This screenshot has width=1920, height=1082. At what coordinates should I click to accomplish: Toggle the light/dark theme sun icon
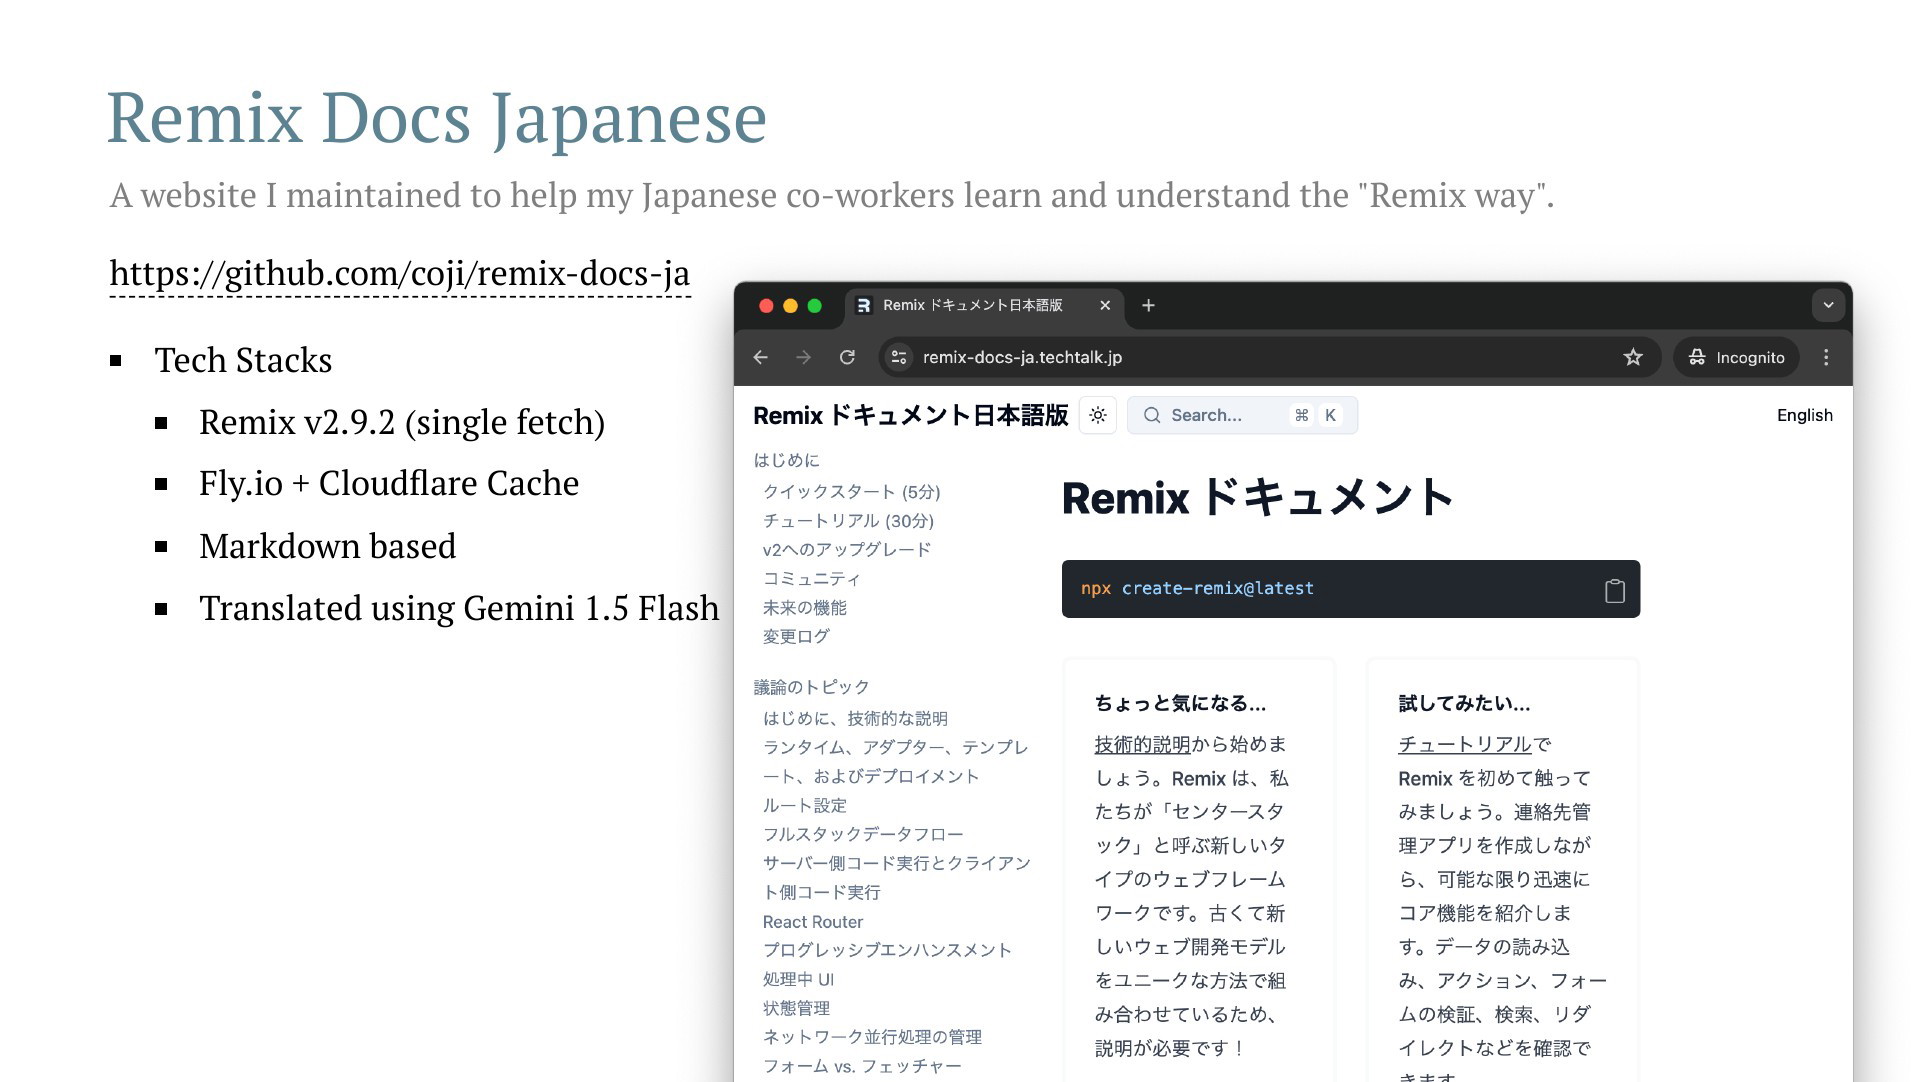(1098, 415)
